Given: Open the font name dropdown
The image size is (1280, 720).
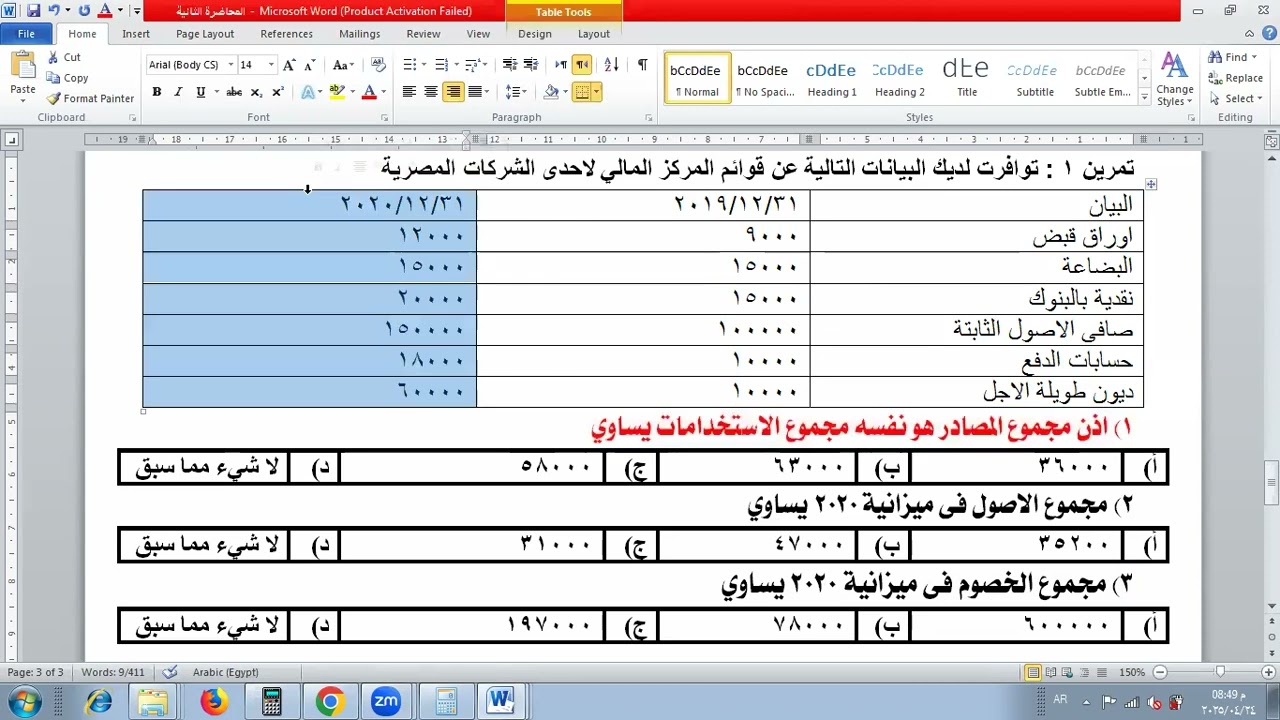Looking at the screenshot, I should [231, 65].
